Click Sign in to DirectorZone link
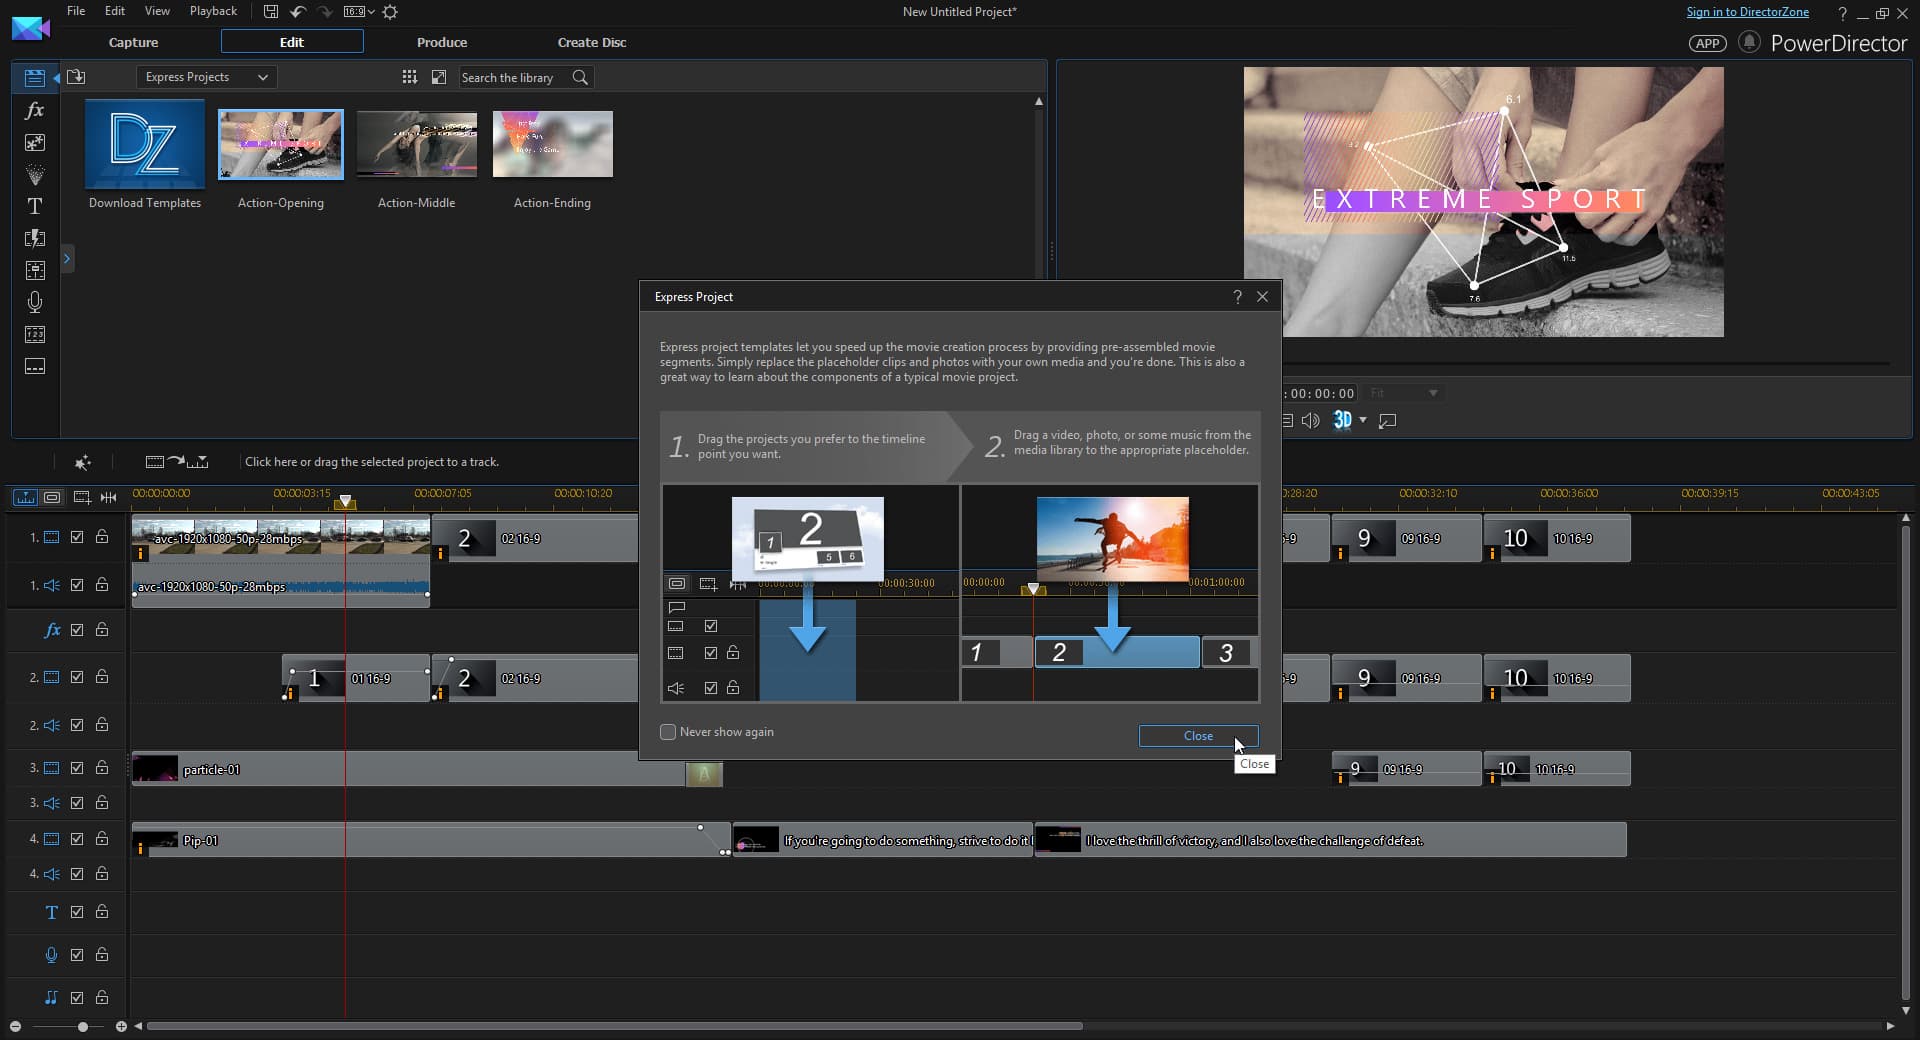This screenshot has width=1920, height=1040. (x=1747, y=12)
